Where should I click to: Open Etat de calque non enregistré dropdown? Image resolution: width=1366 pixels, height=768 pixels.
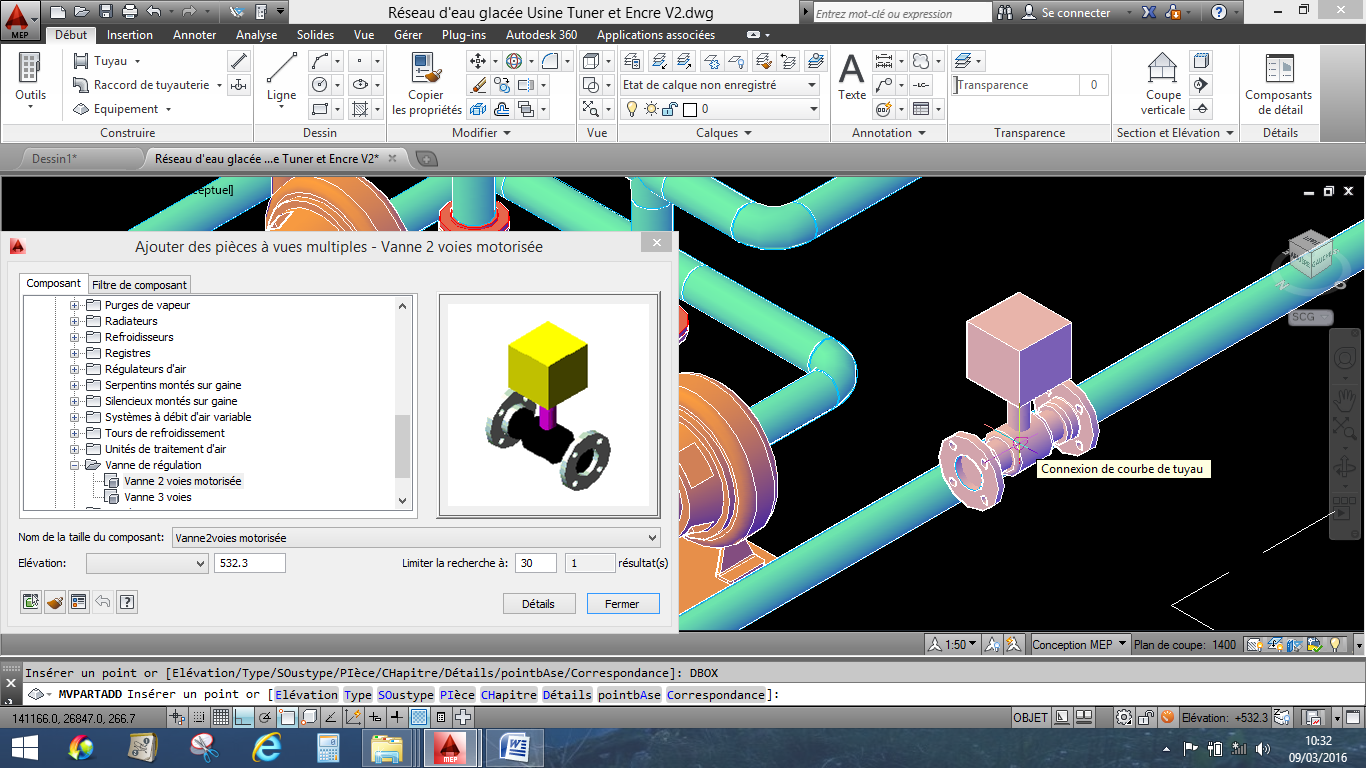(719, 85)
